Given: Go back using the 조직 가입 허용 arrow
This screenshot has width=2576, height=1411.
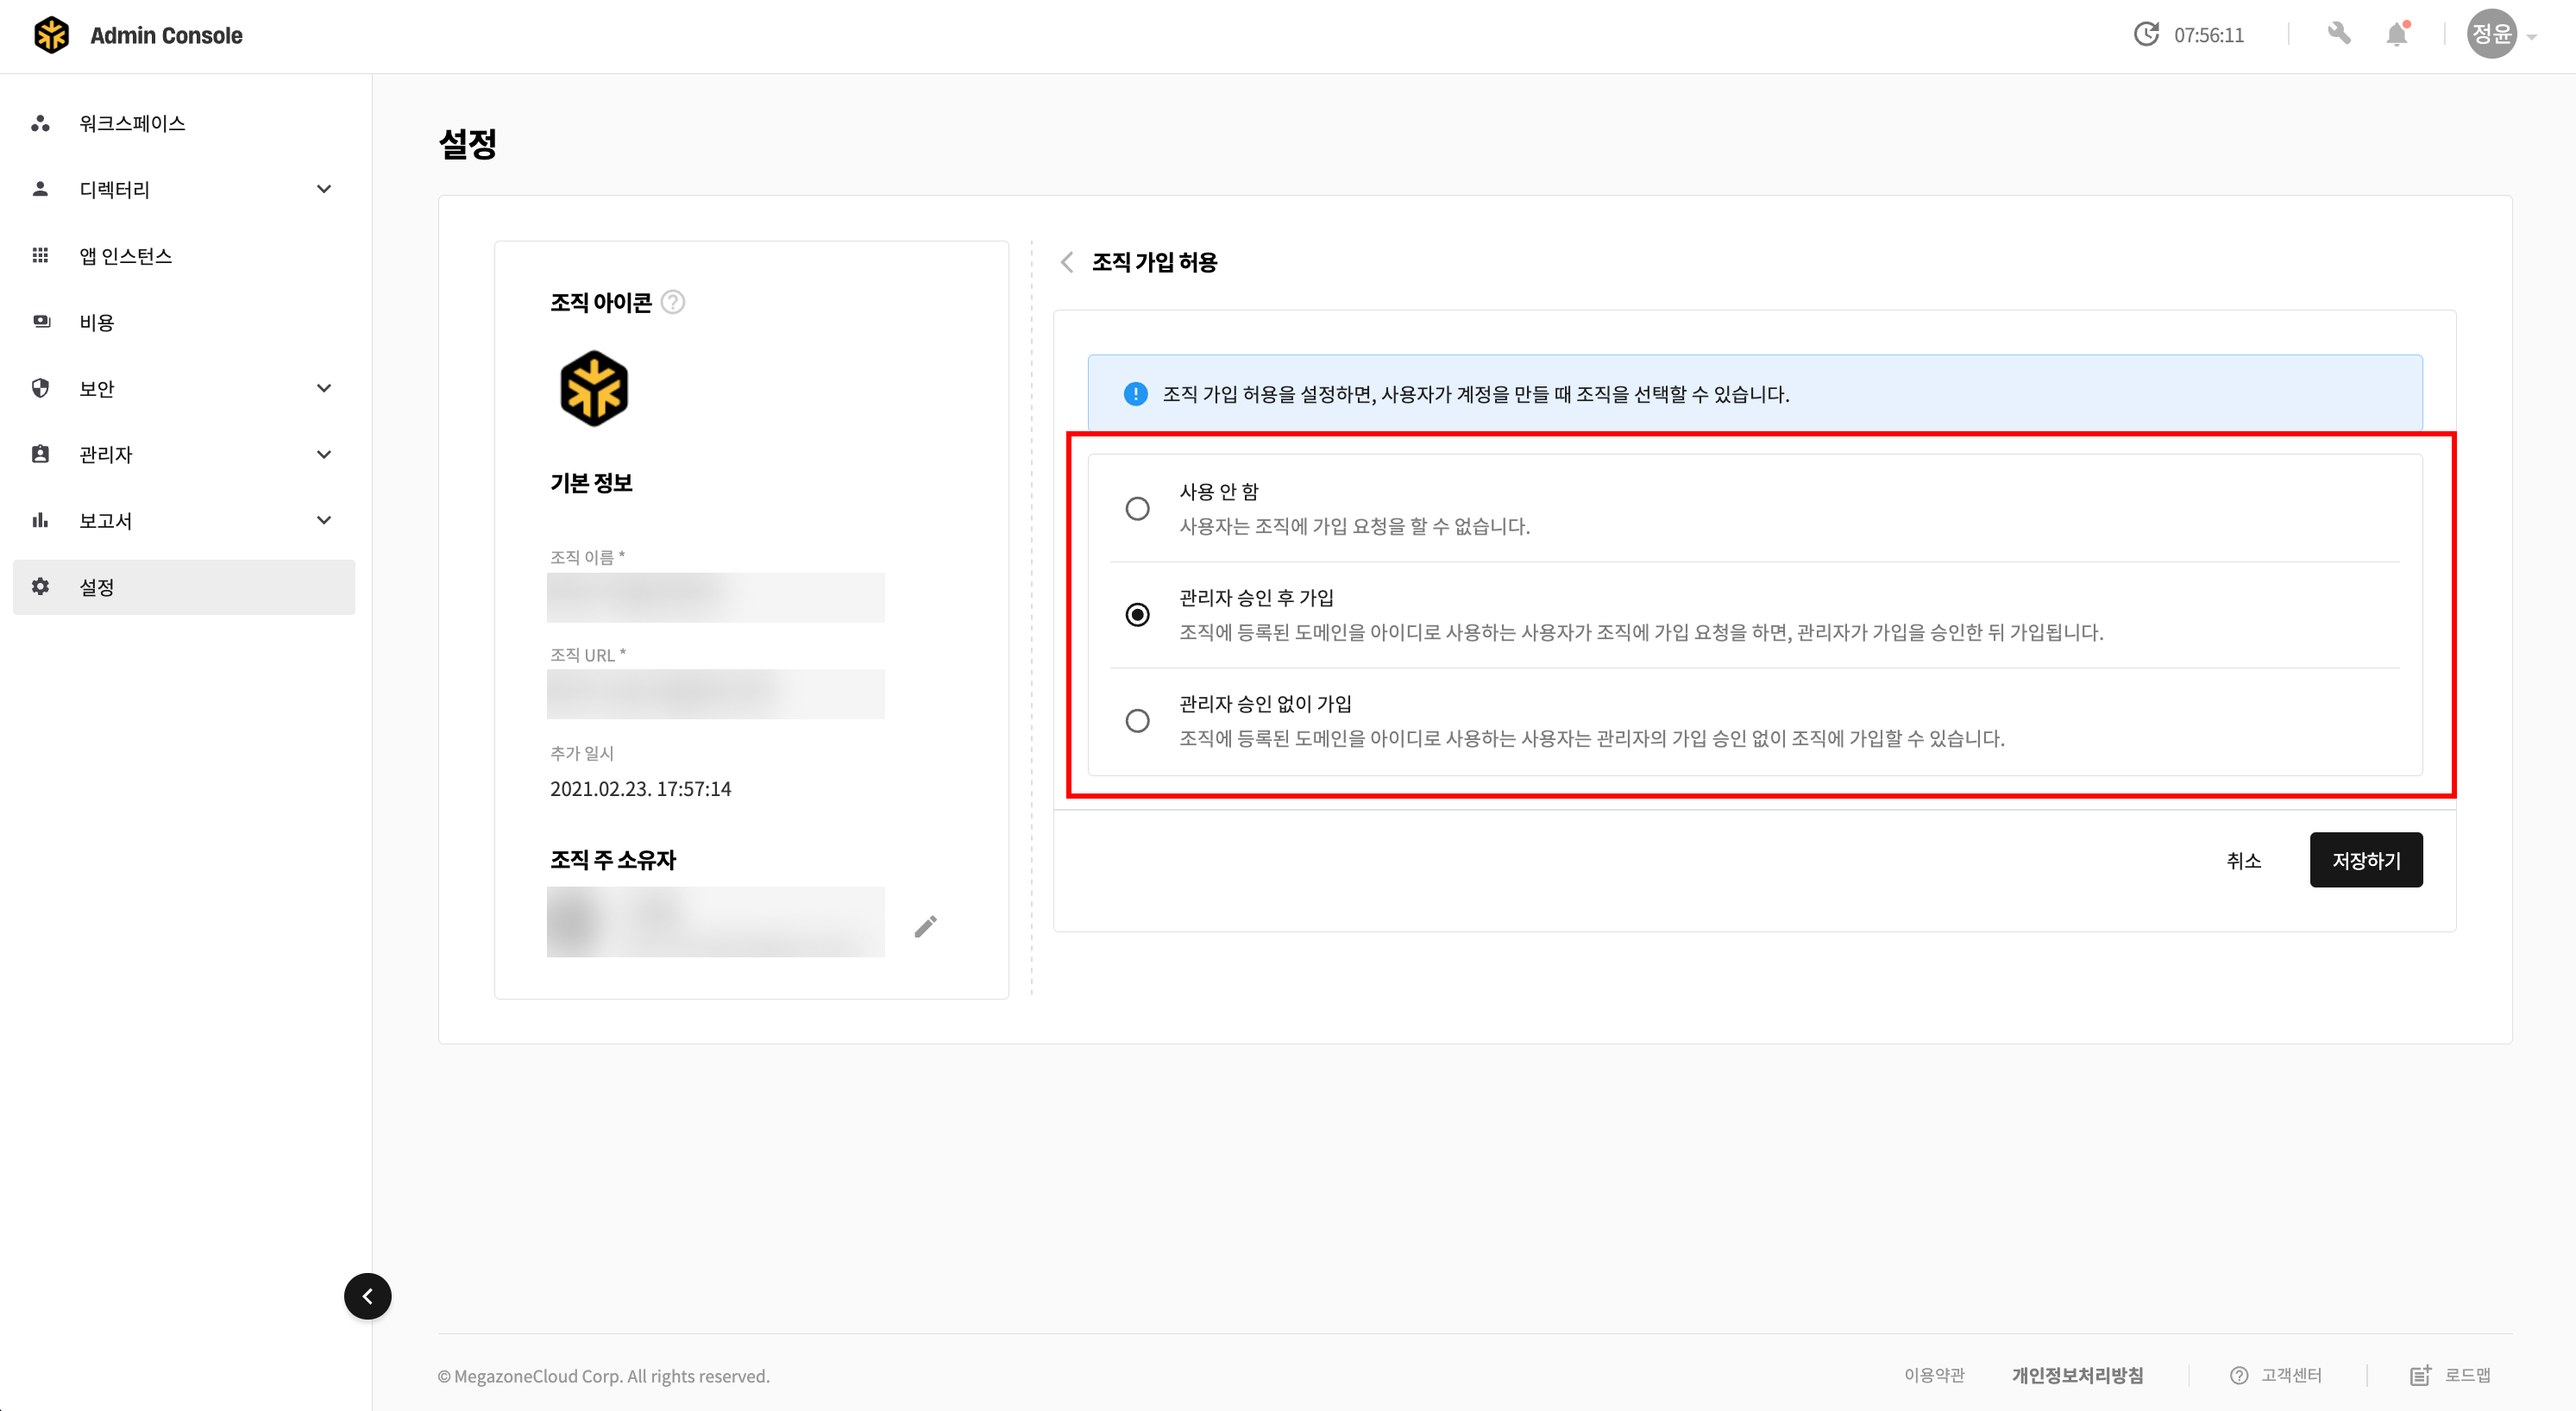Looking at the screenshot, I should [1067, 262].
